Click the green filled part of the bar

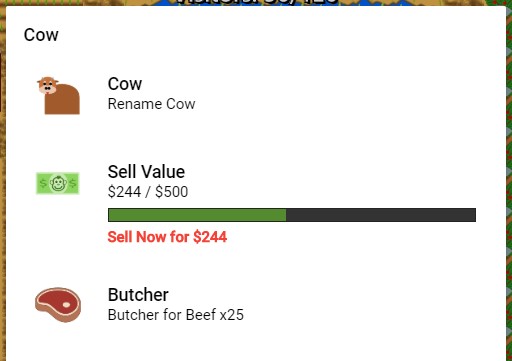[197, 215]
